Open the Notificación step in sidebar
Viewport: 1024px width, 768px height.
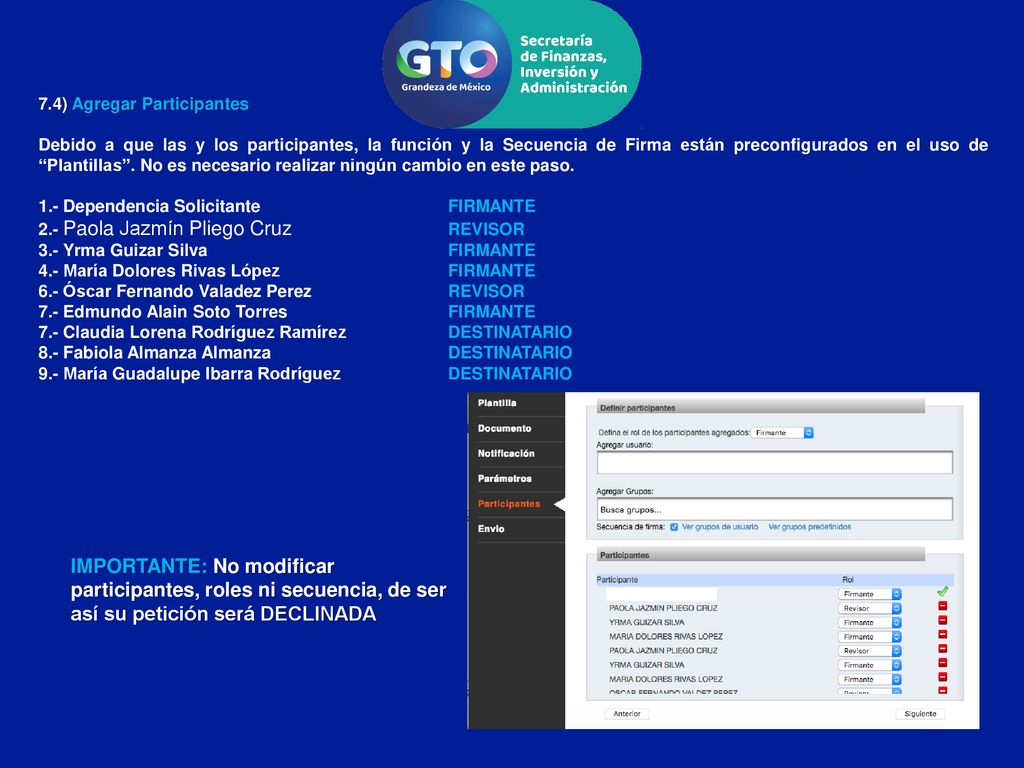pos(506,453)
